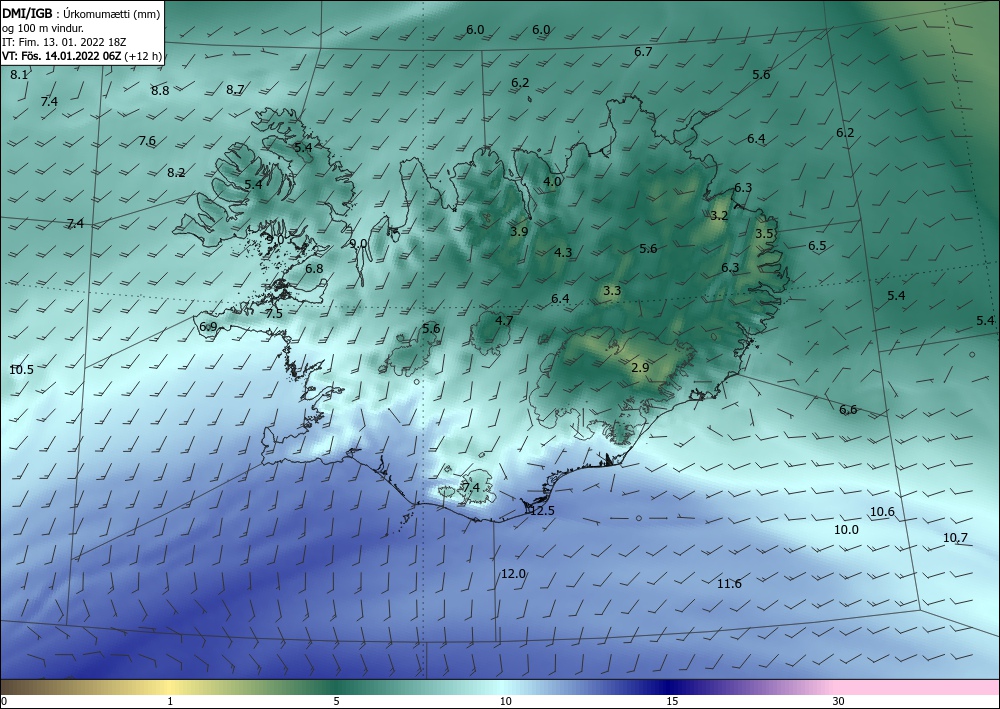Click the 3.9 value label
The width and height of the screenshot is (1000, 709).
click(519, 231)
